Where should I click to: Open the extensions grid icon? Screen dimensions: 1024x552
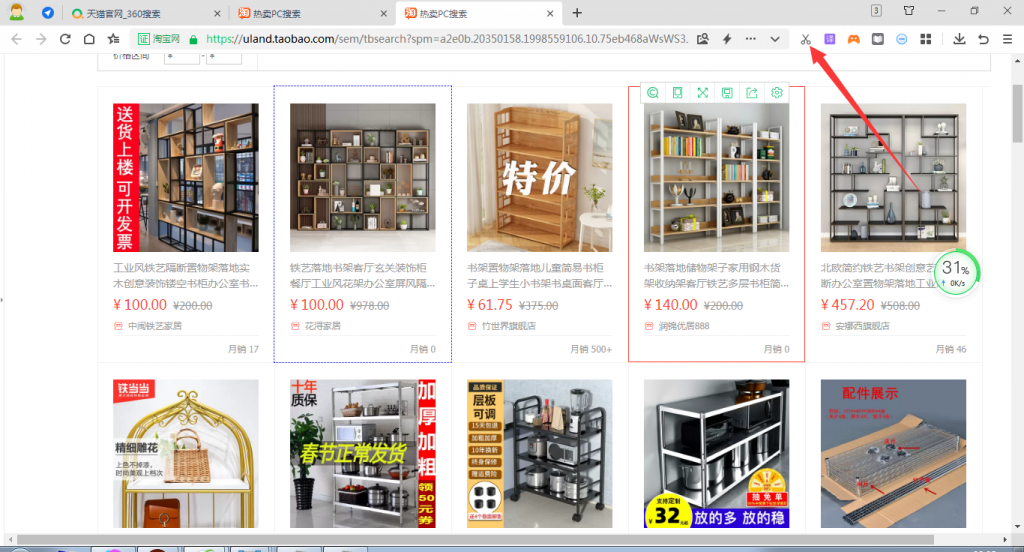click(x=925, y=39)
